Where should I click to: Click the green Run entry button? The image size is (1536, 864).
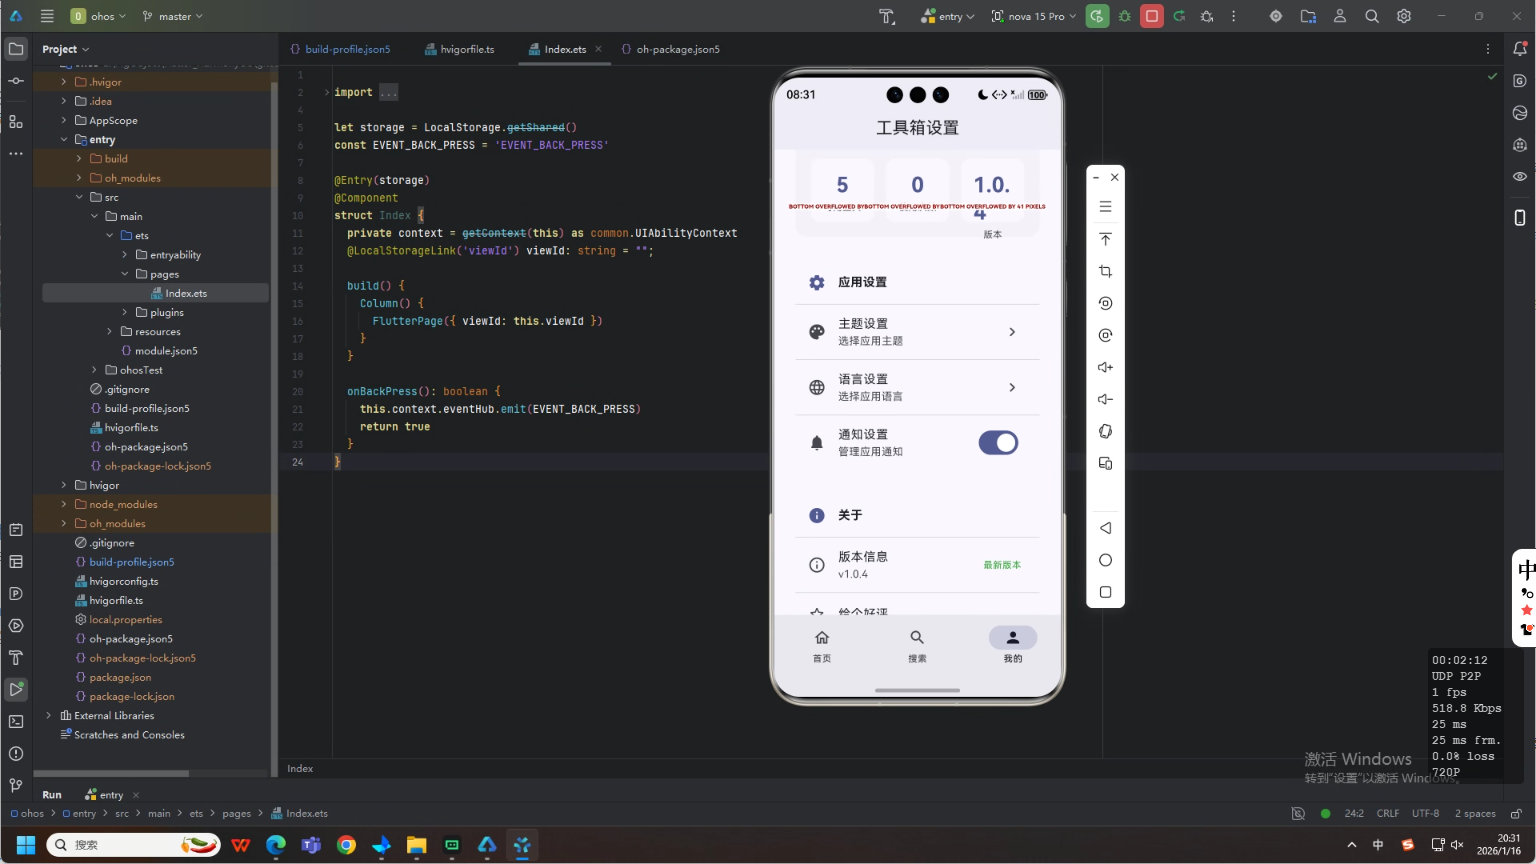click(x=1097, y=16)
